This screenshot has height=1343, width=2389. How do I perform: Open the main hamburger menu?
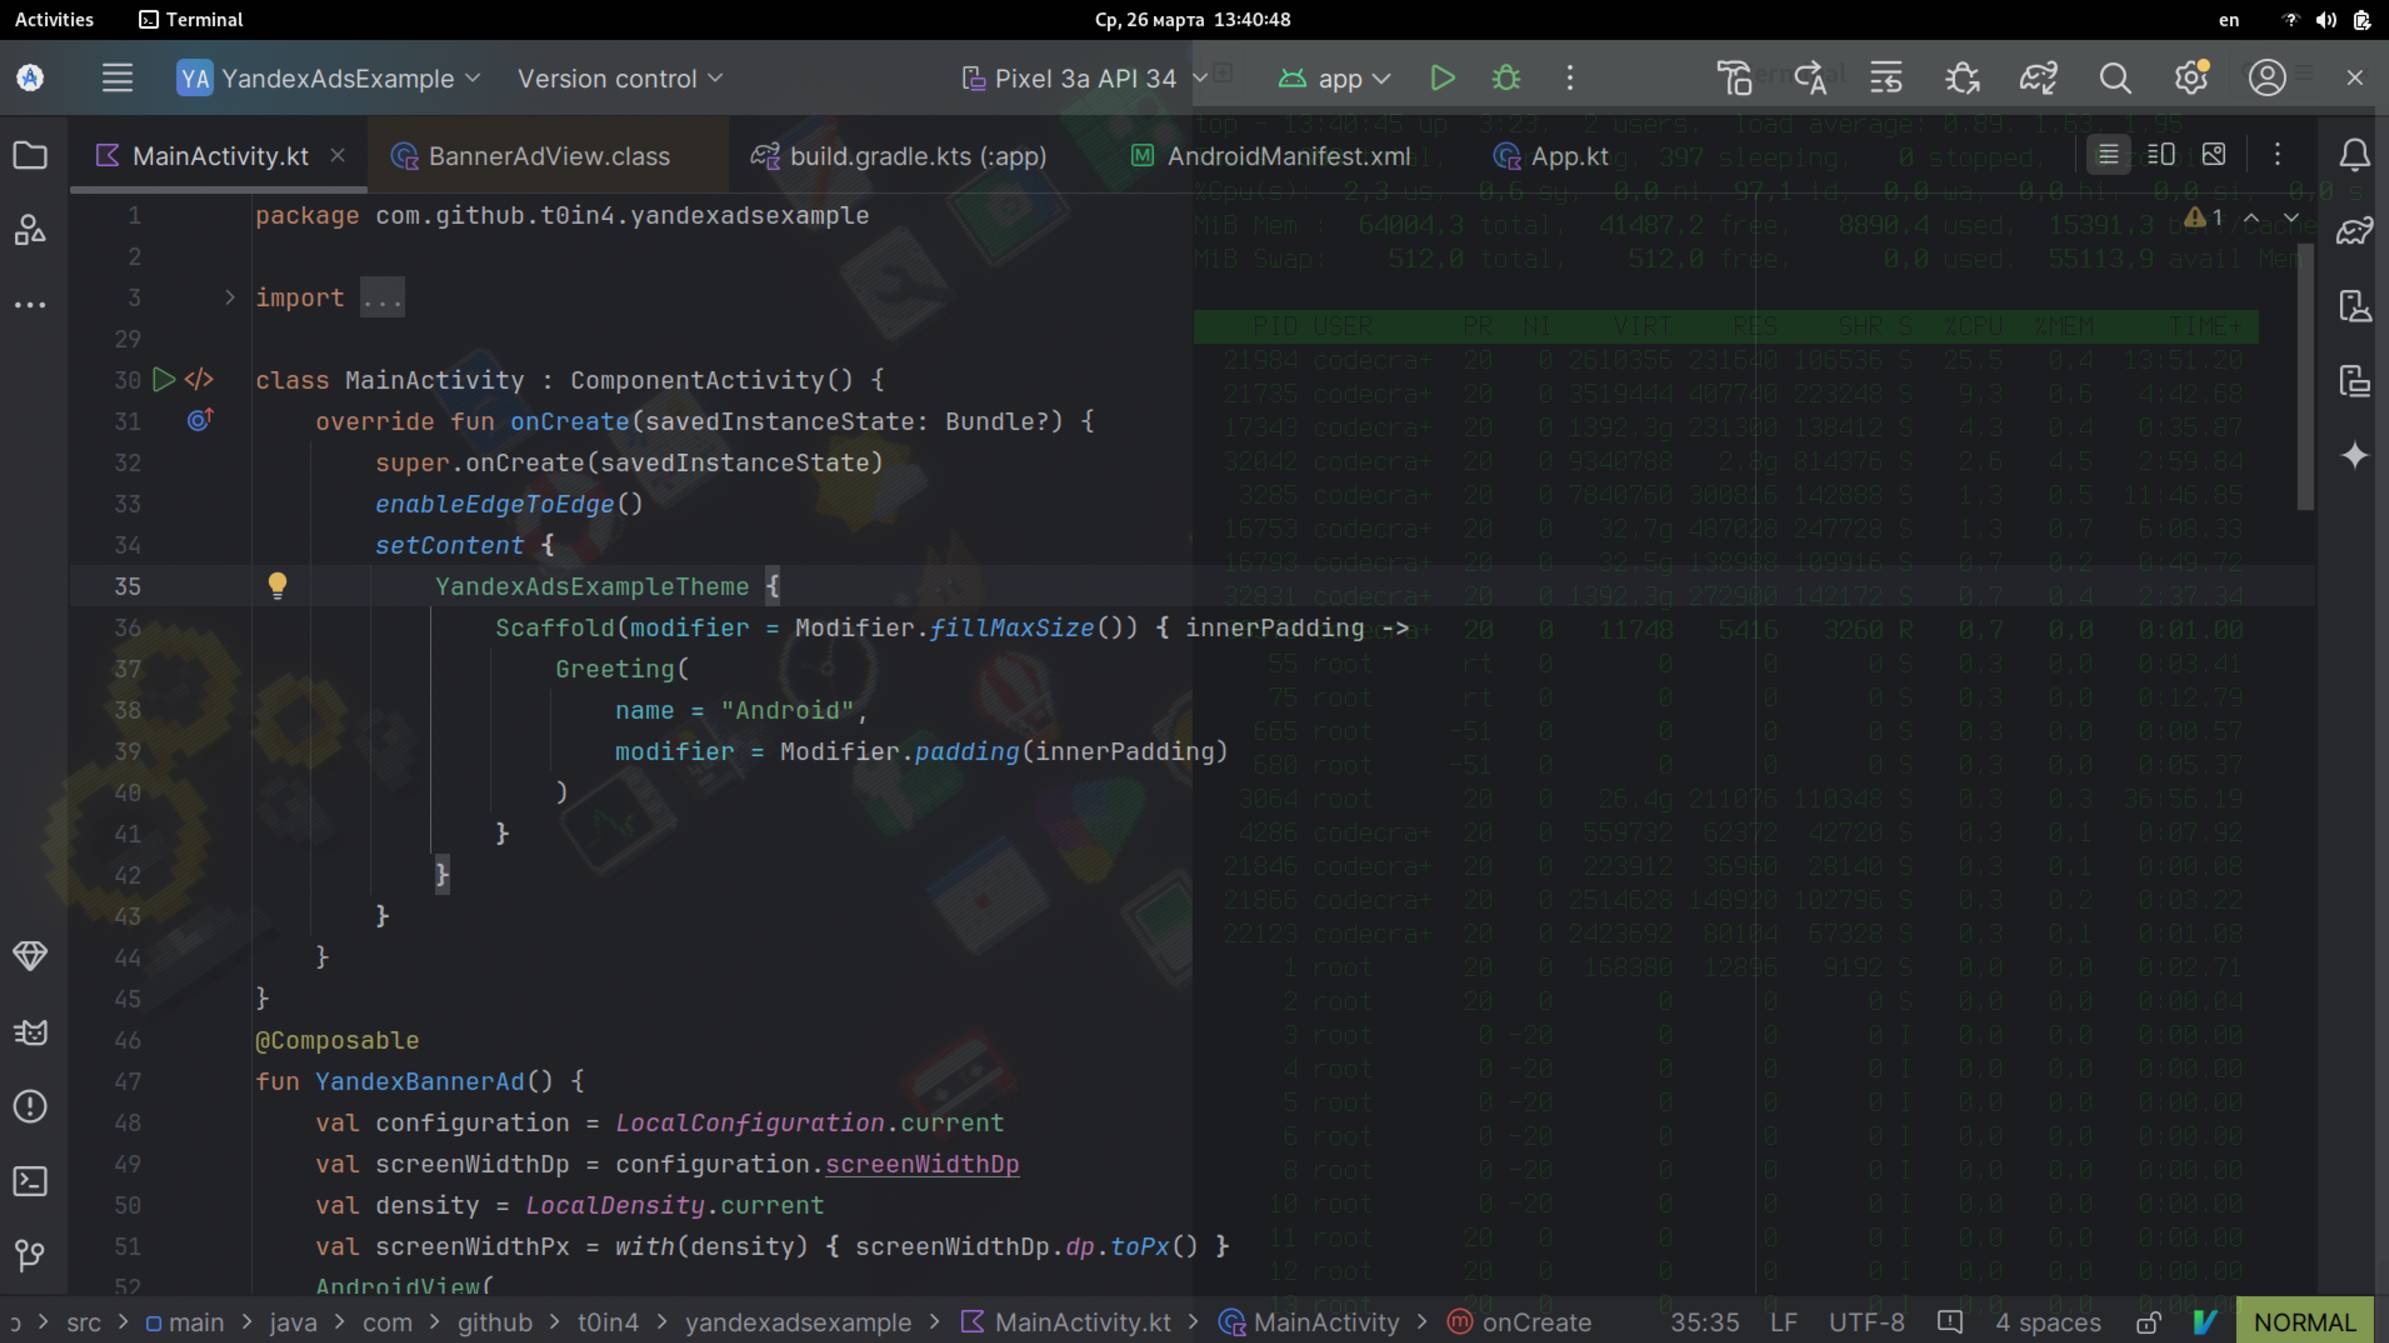point(117,78)
